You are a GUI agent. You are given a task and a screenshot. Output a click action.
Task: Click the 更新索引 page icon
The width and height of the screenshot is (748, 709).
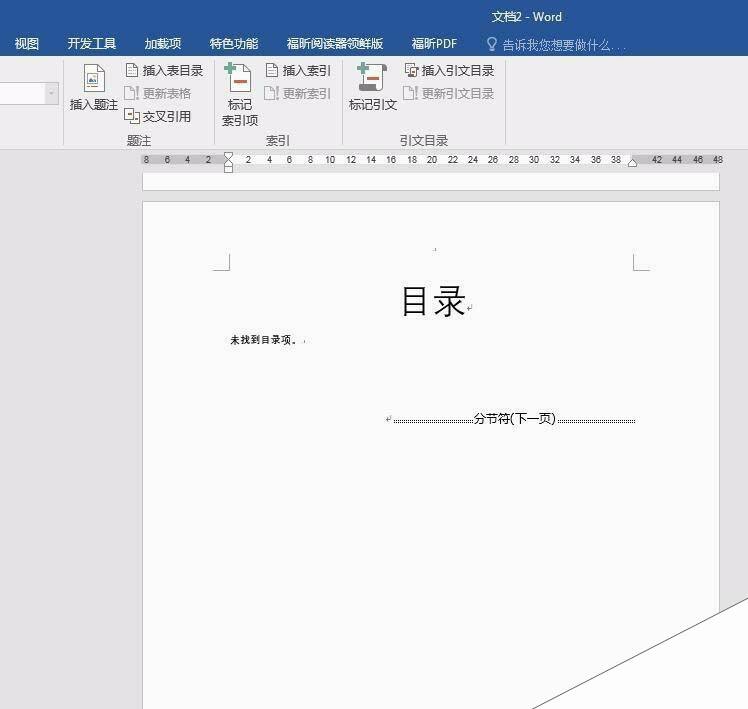tap(271, 94)
